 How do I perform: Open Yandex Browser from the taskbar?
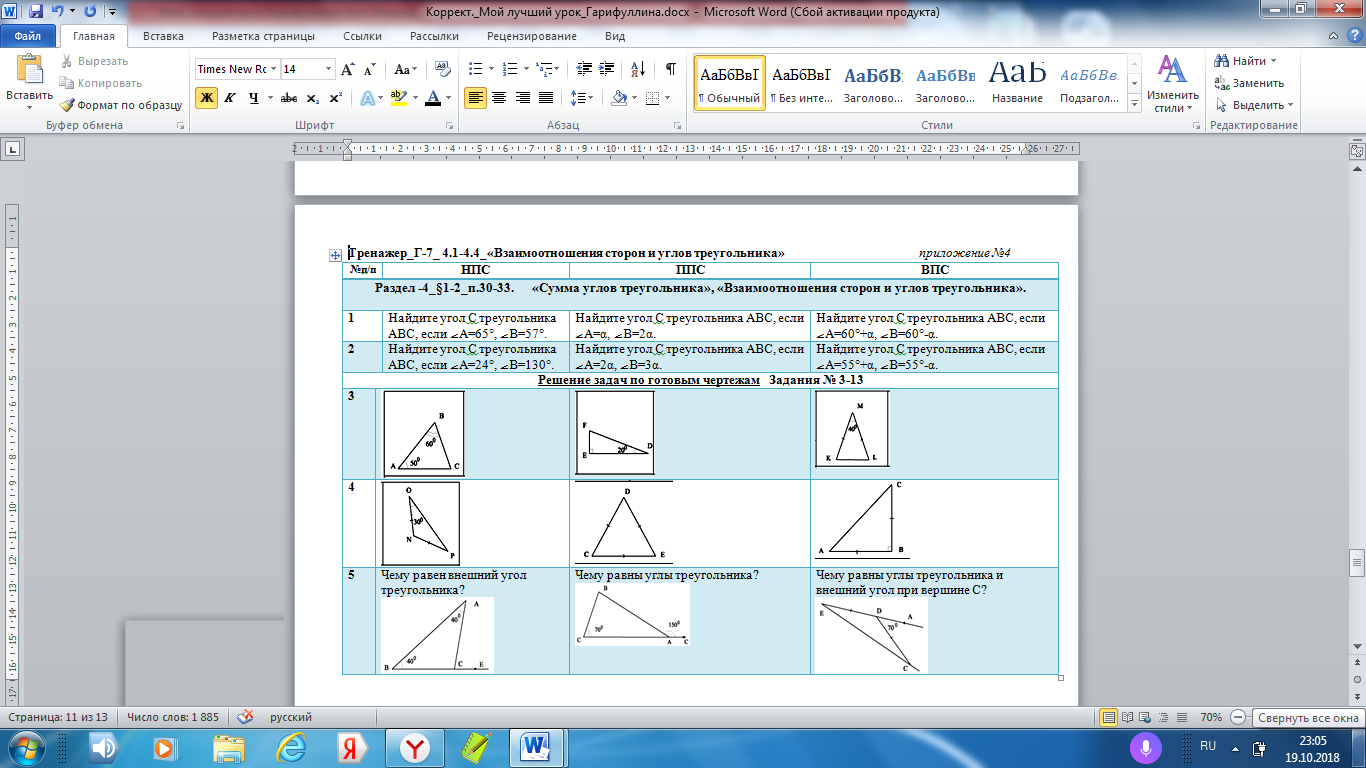click(414, 747)
